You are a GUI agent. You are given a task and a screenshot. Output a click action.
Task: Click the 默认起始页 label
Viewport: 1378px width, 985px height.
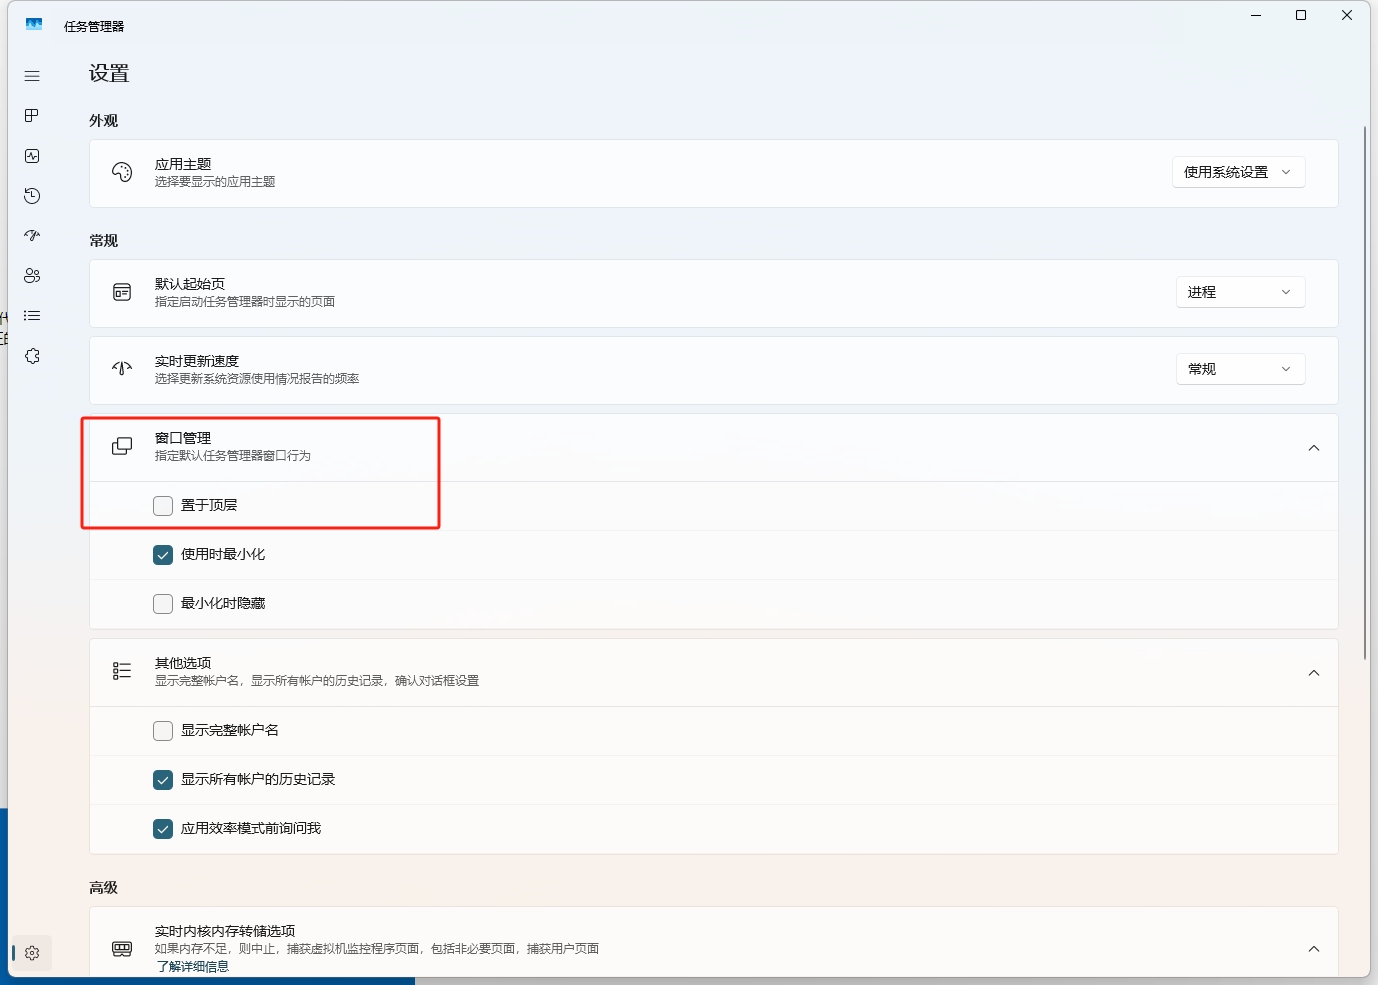tap(190, 284)
